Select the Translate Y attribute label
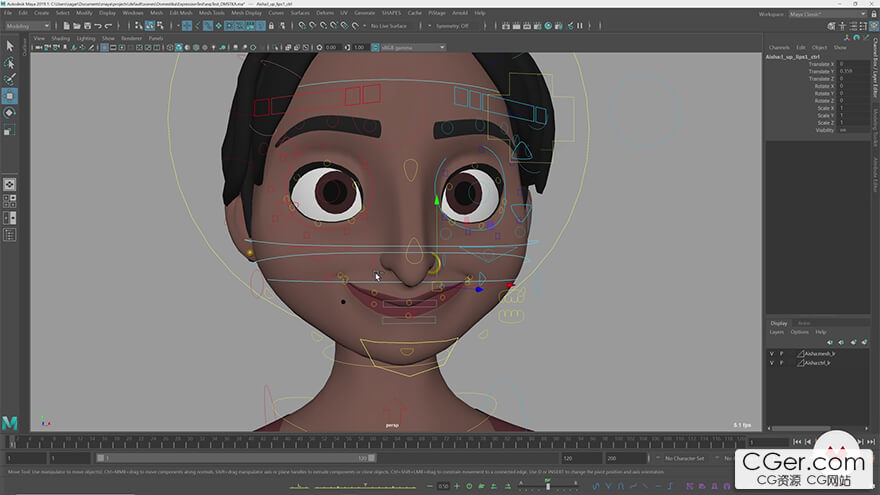This screenshot has height=495, width=880. tap(821, 72)
